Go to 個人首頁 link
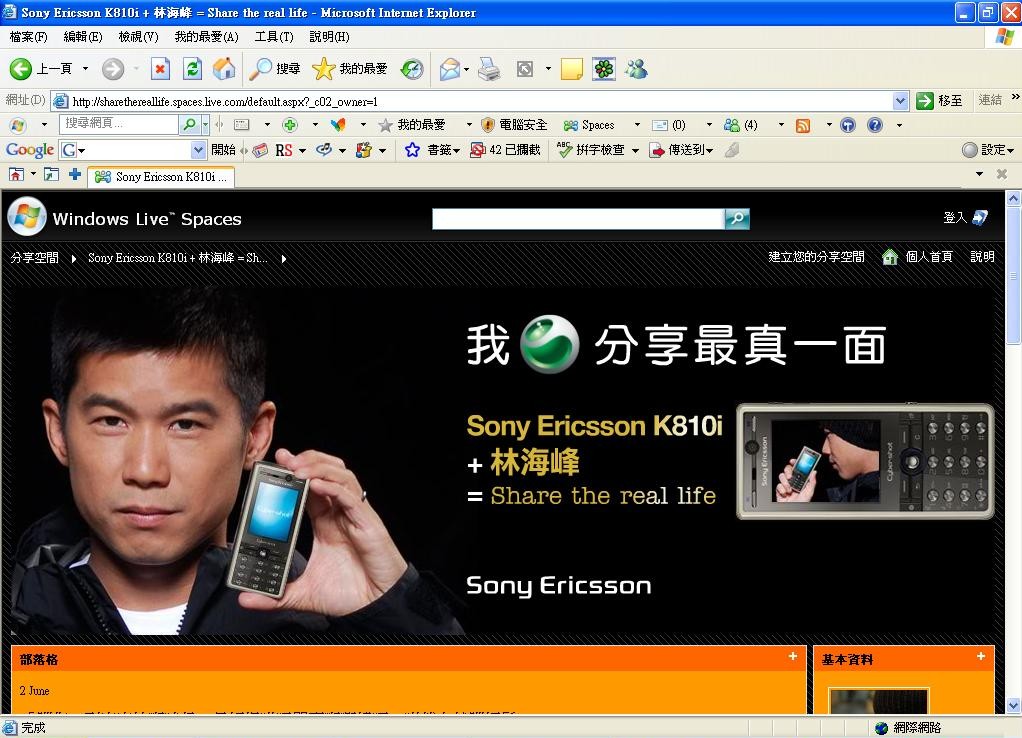The width and height of the screenshot is (1022, 738). click(918, 257)
